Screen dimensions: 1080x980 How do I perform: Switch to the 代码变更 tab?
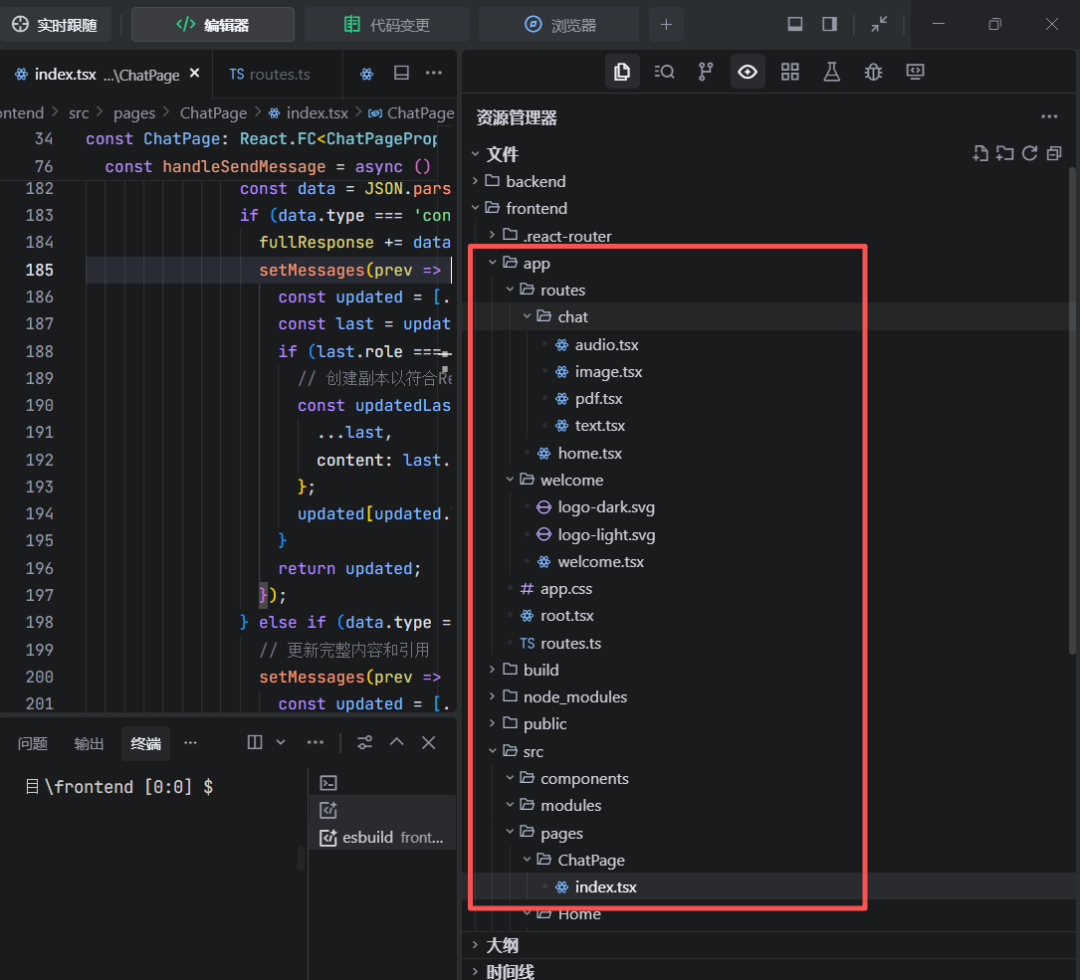[x=386, y=25]
